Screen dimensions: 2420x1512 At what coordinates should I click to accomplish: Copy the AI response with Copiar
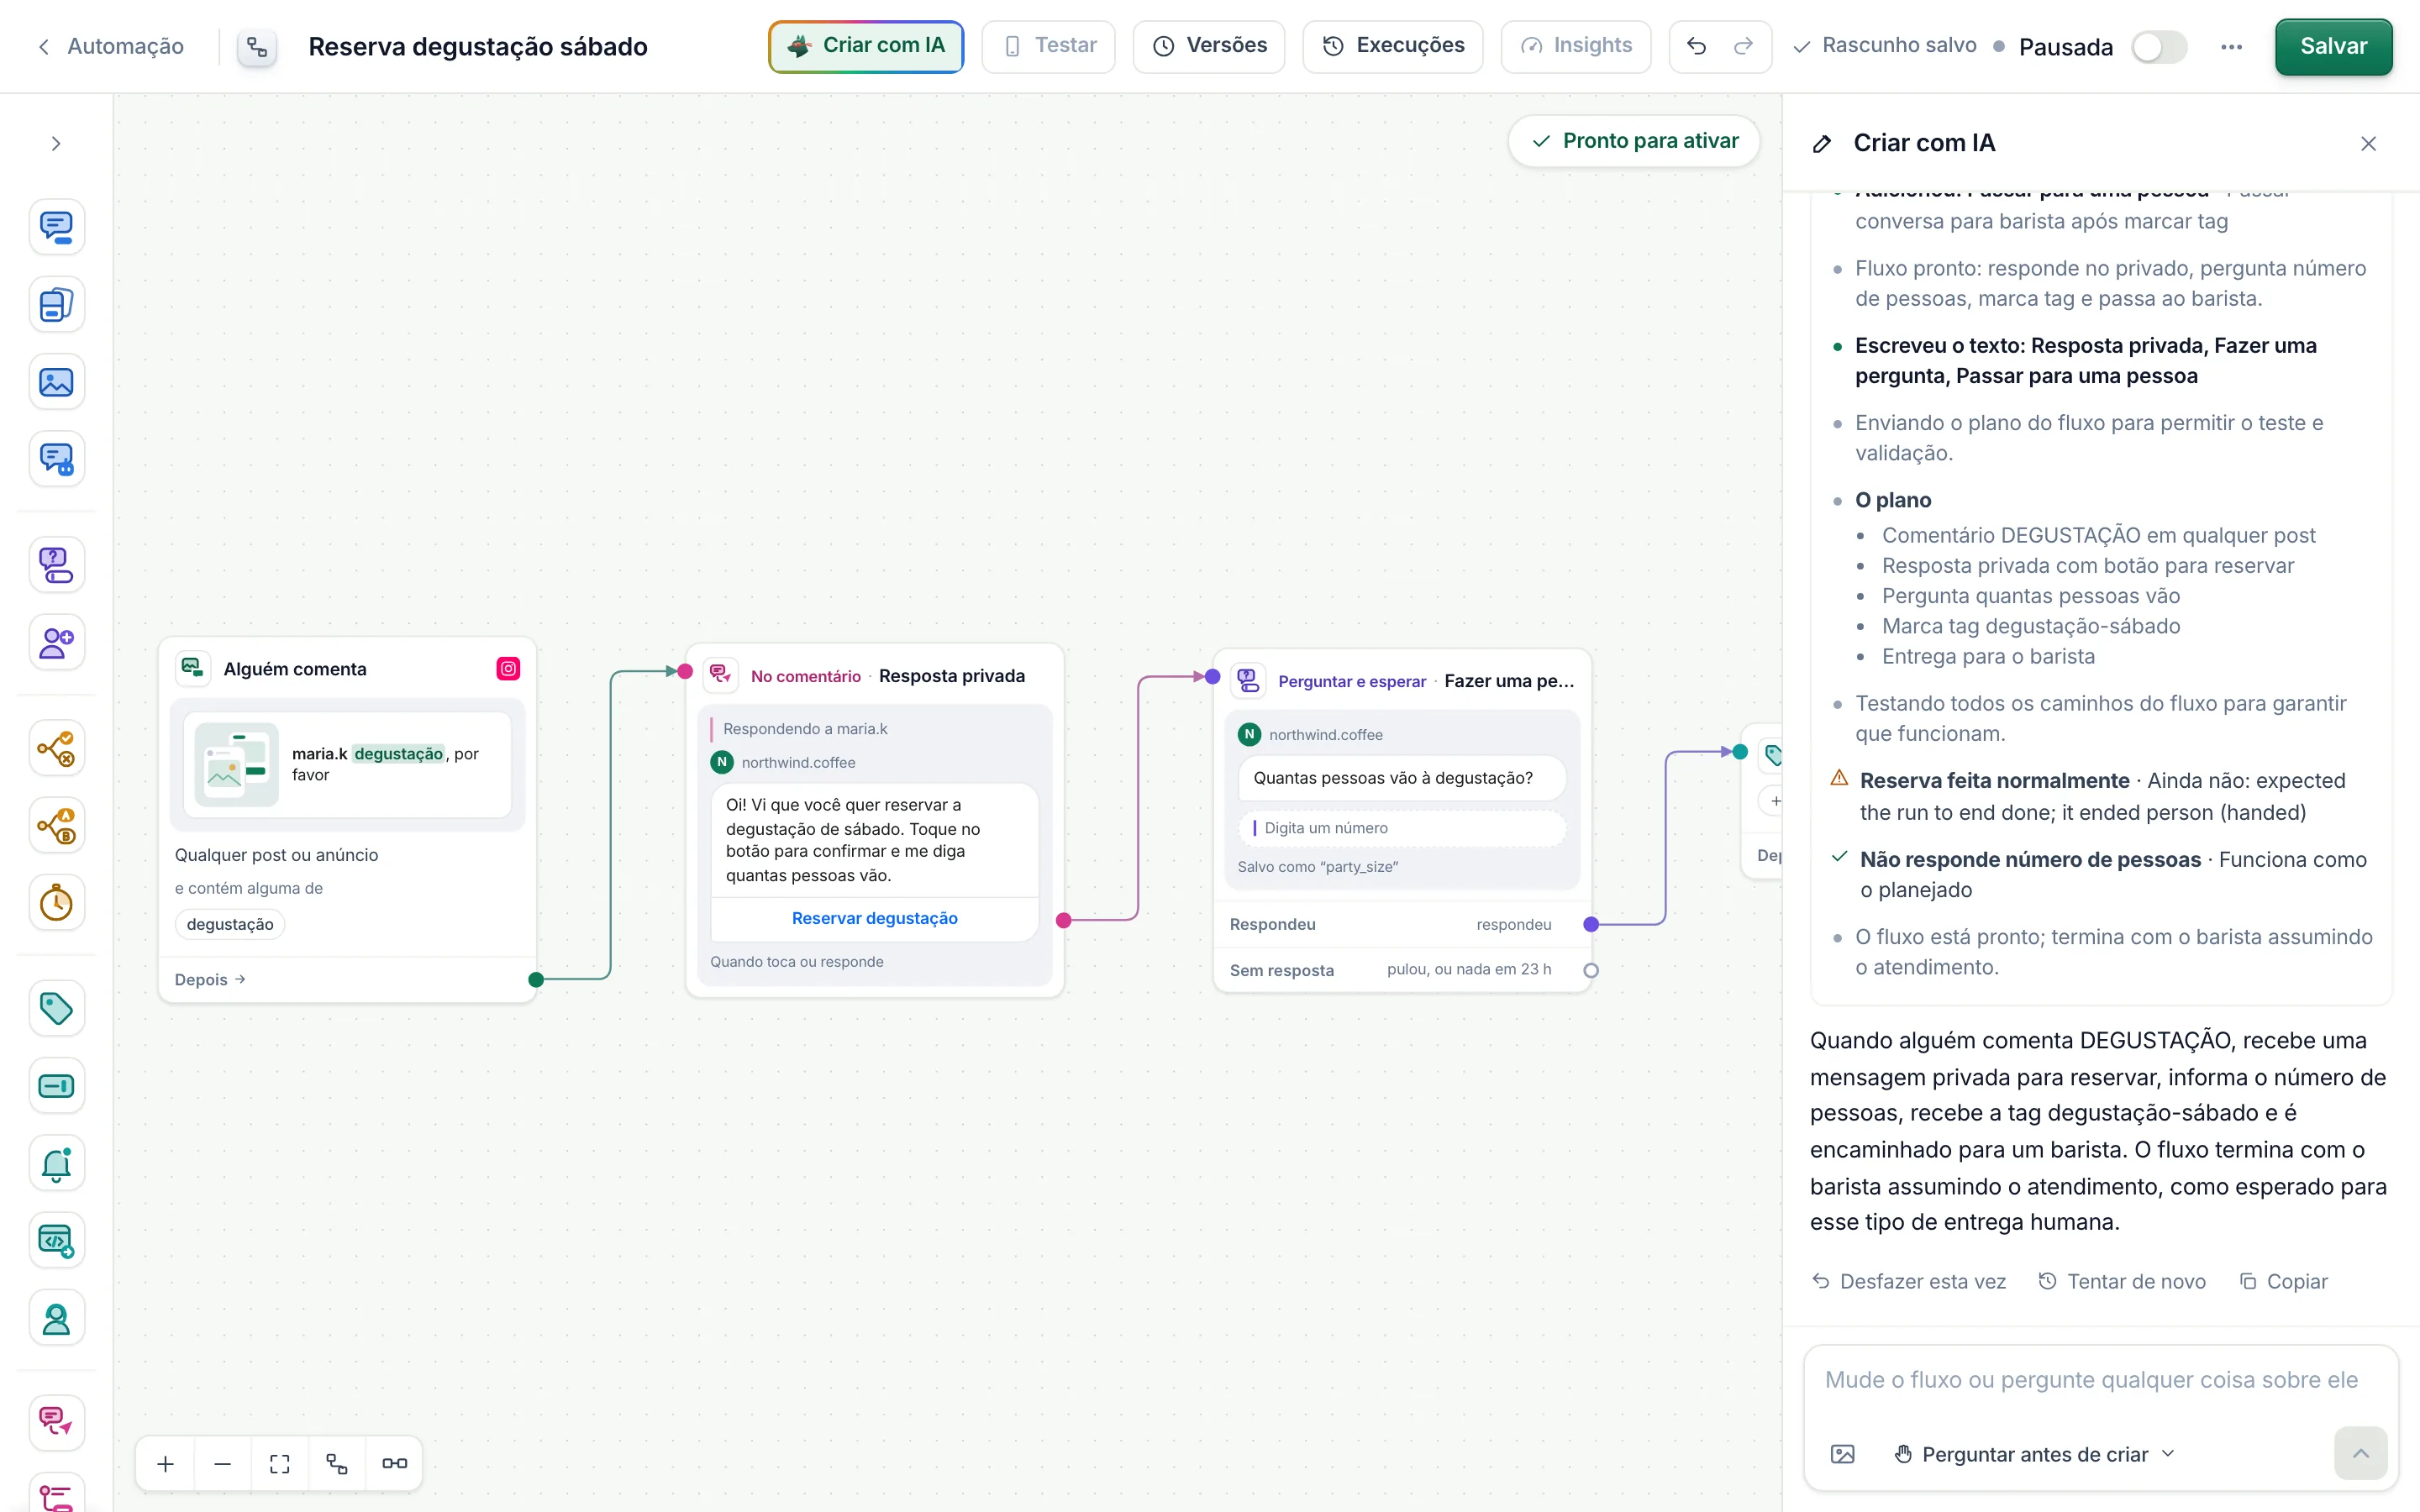(2283, 1281)
